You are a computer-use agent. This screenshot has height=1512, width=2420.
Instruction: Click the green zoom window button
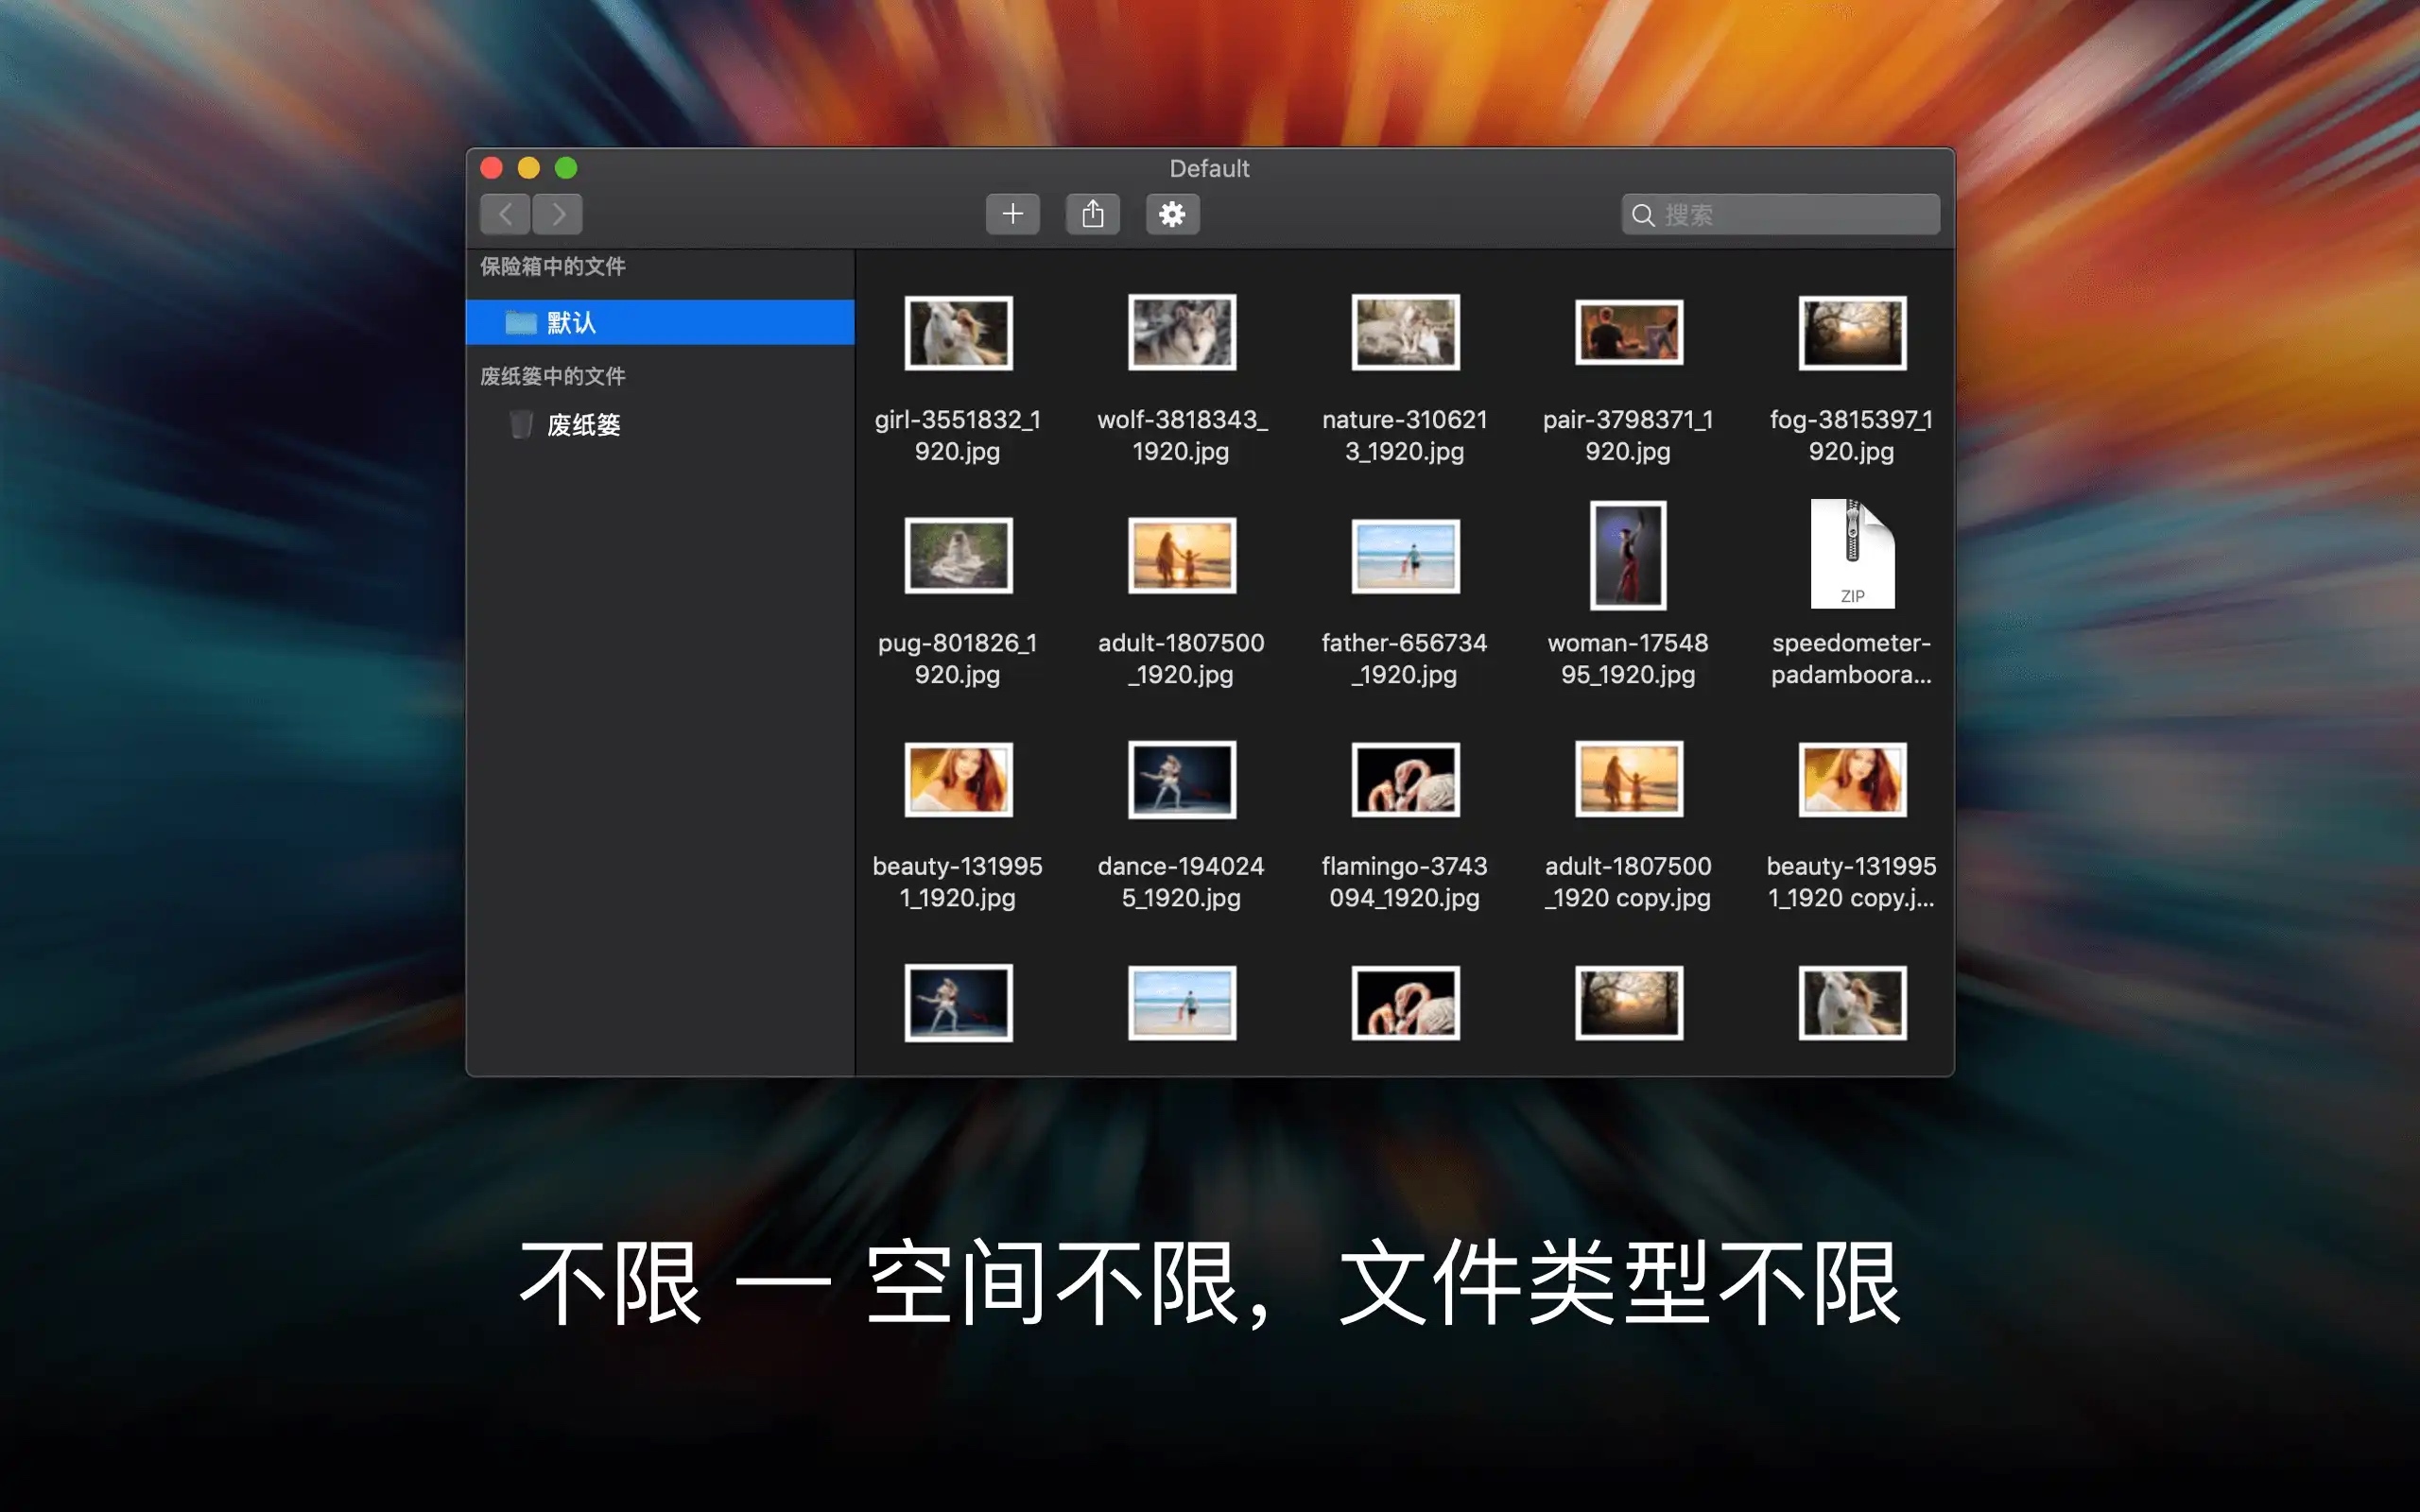coord(566,168)
